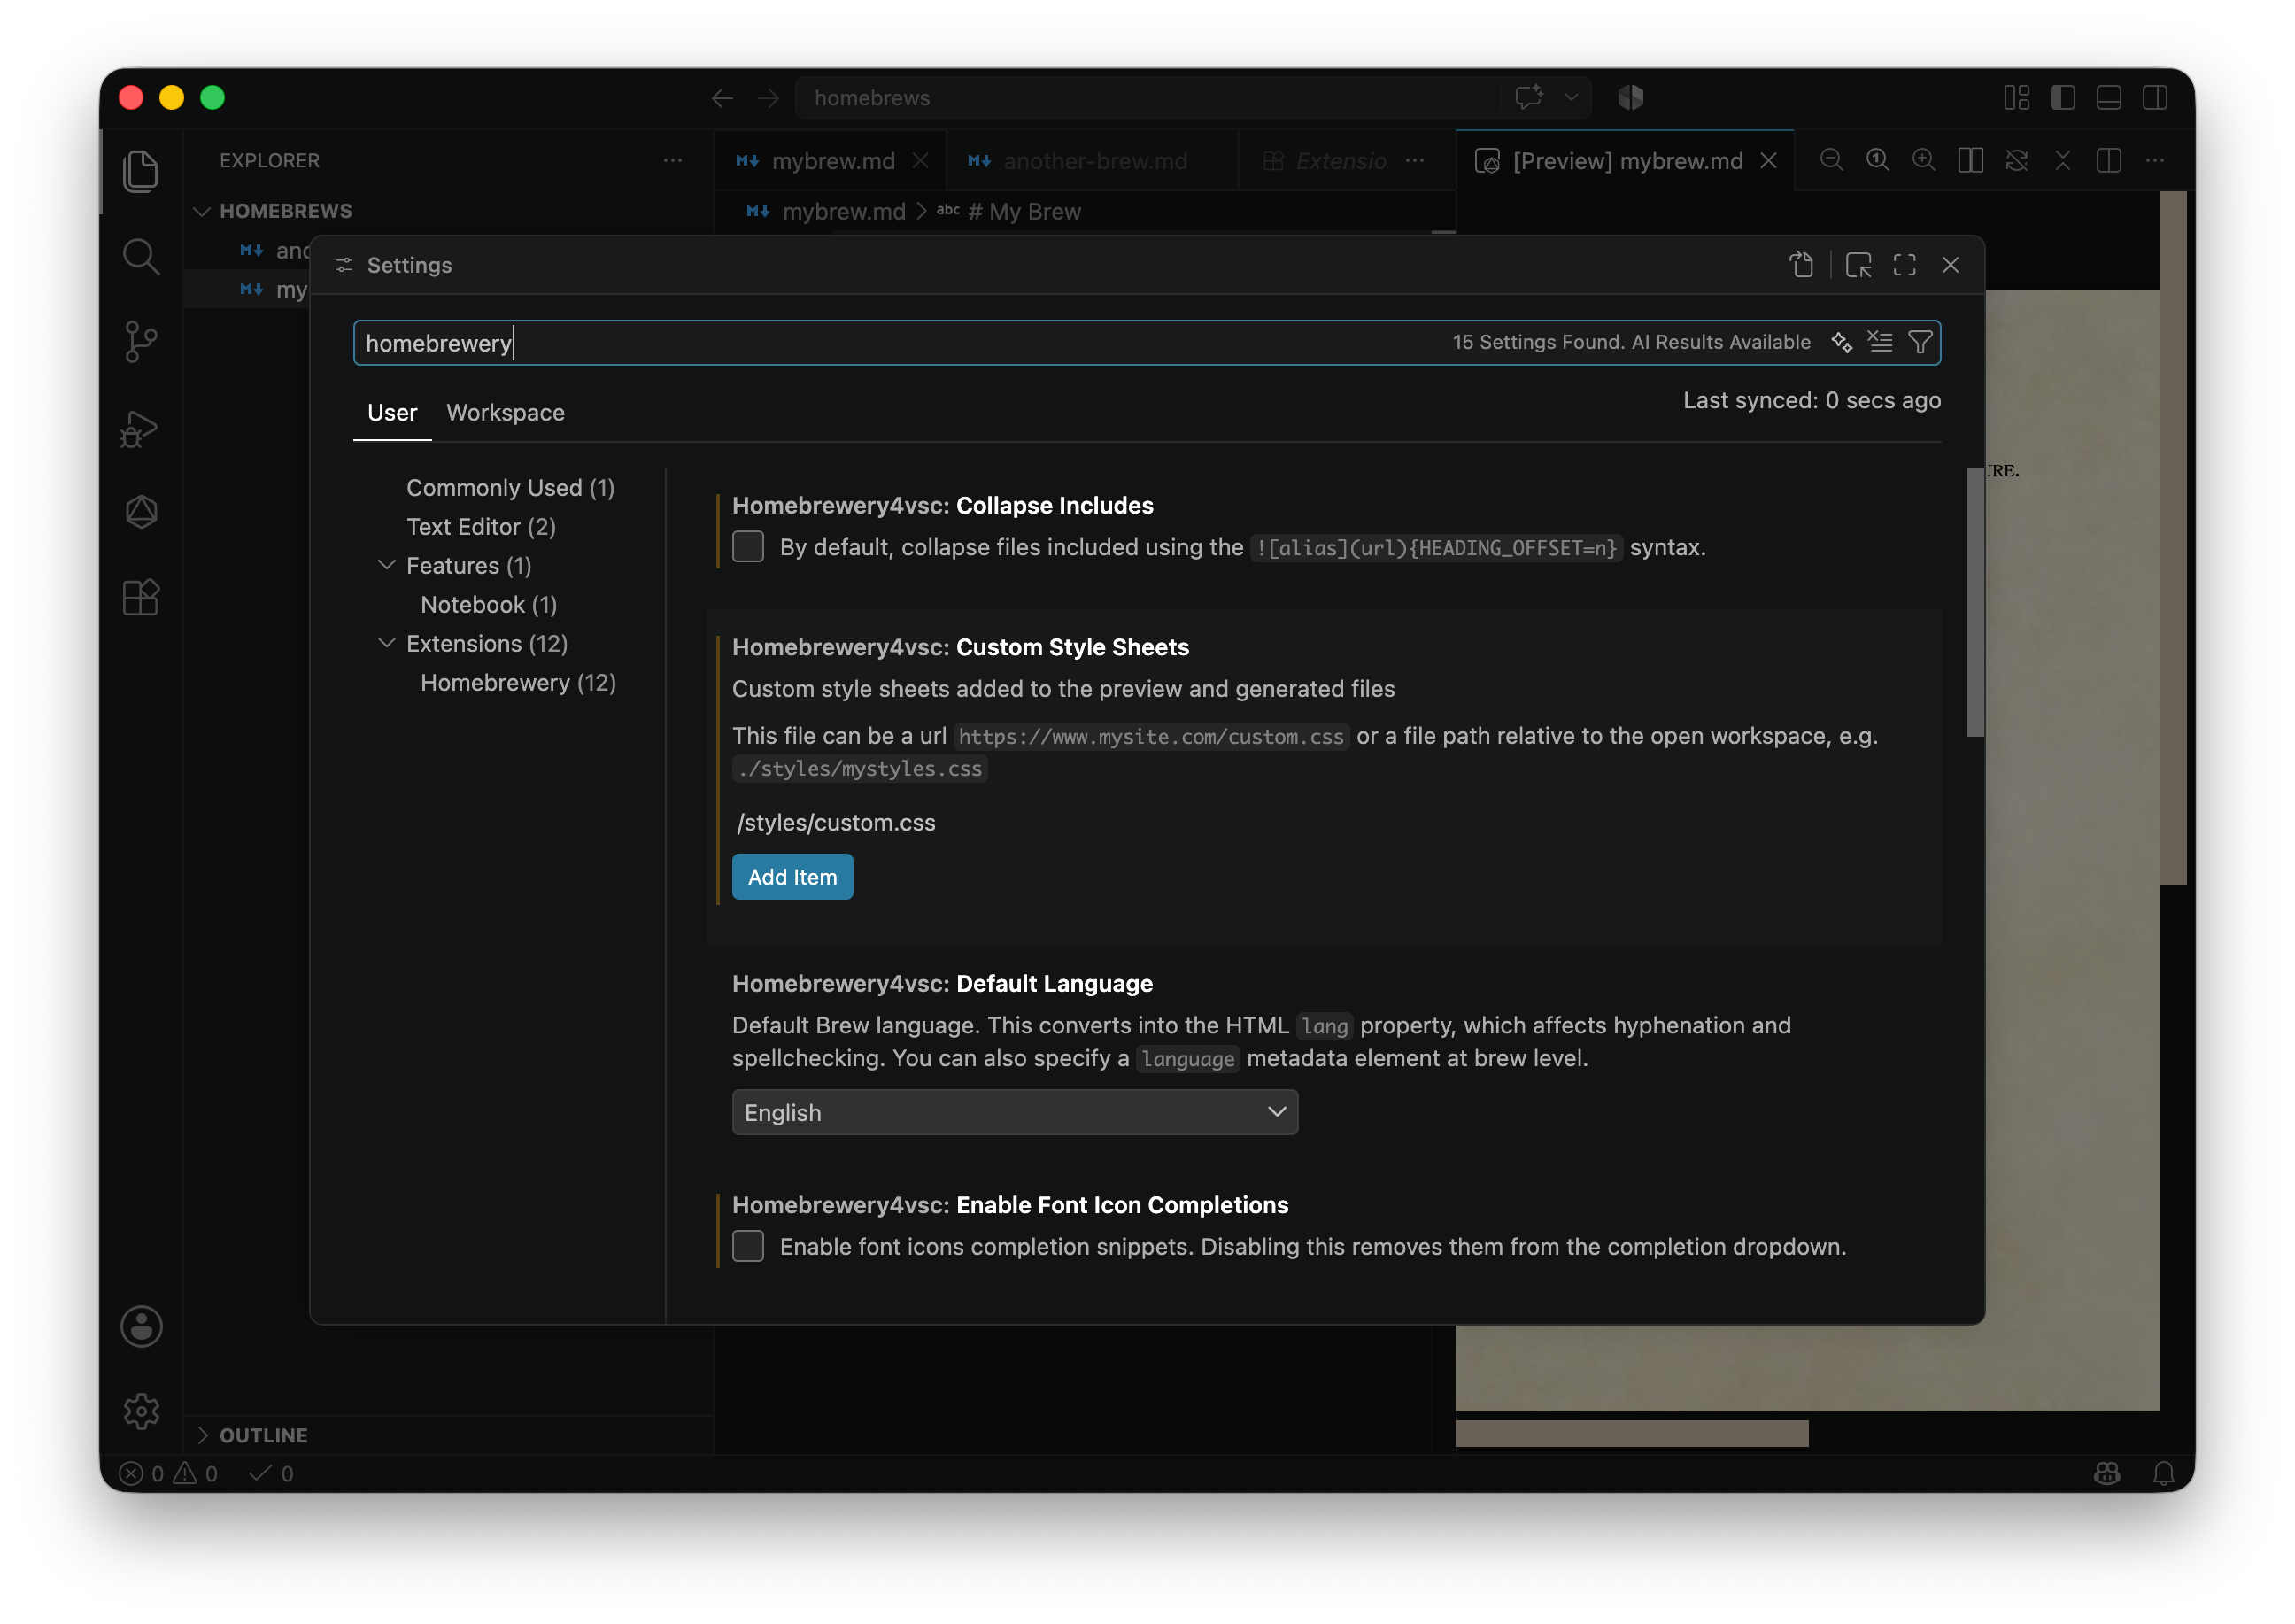The height and width of the screenshot is (1624, 2295).
Task: Open the chat icon in title bar
Action: 1529,98
